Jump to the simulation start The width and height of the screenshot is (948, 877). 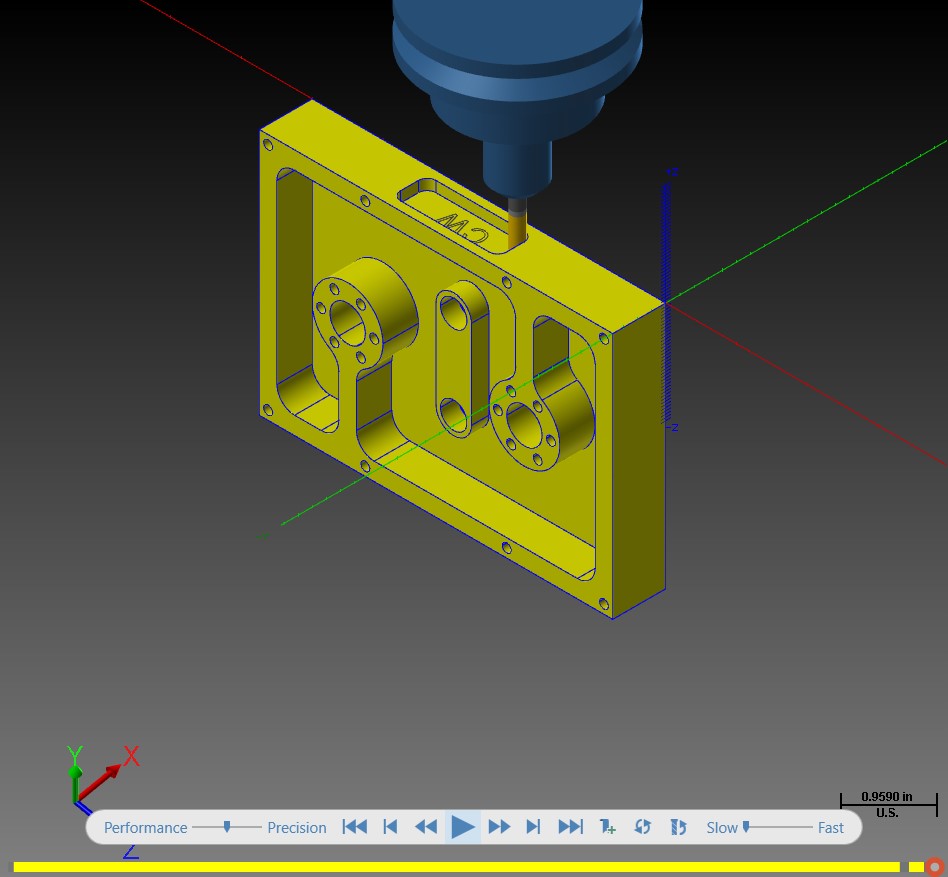coord(354,827)
